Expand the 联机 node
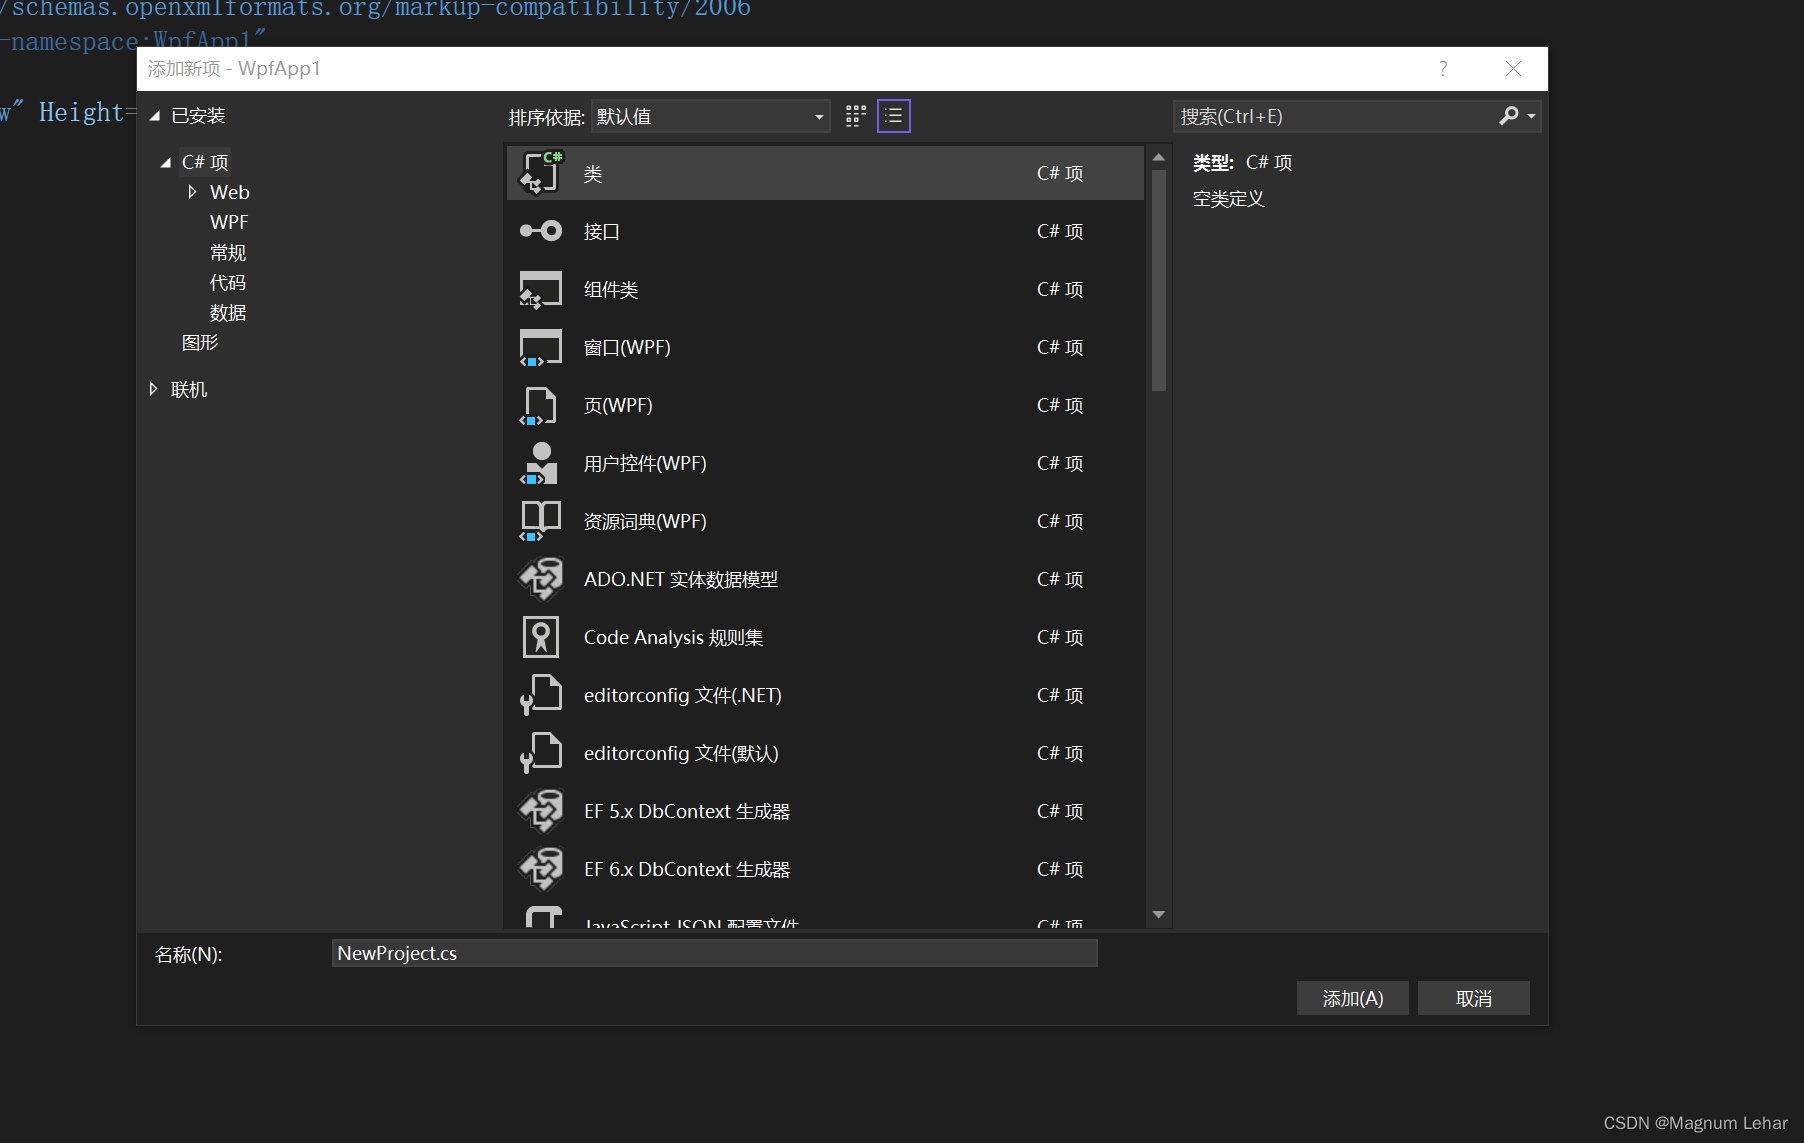Image resolution: width=1804 pixels, height=1143 pixels. 153,388
